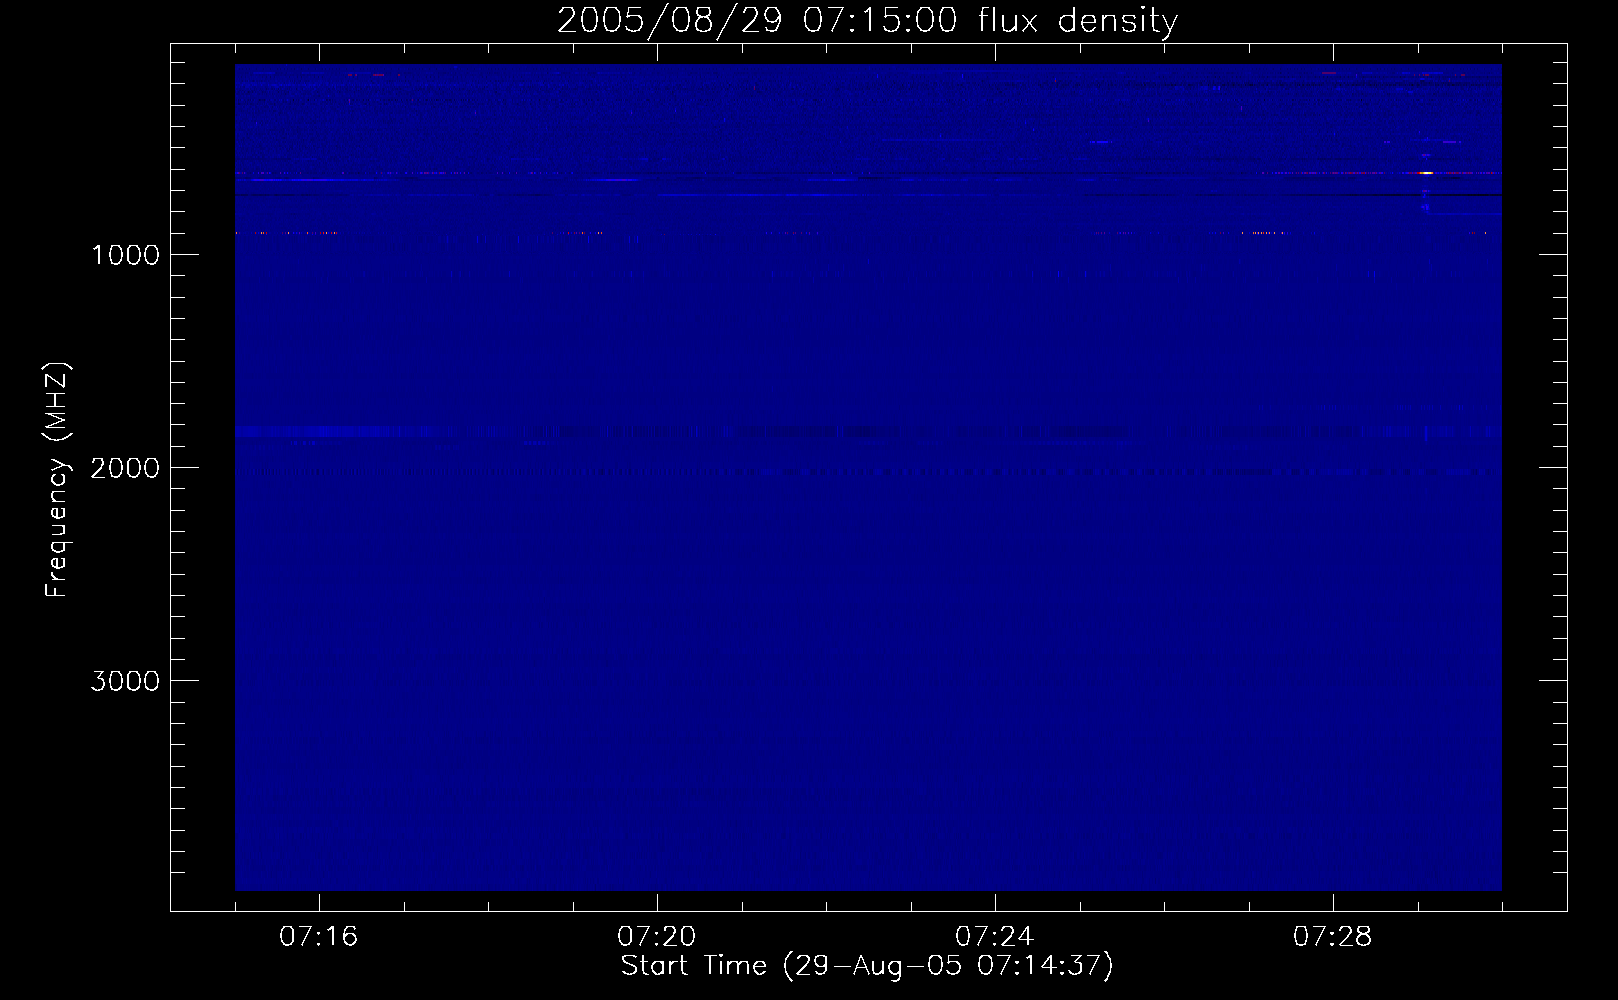Click the 2000 frequency tick label

click(x=125, y=468)
